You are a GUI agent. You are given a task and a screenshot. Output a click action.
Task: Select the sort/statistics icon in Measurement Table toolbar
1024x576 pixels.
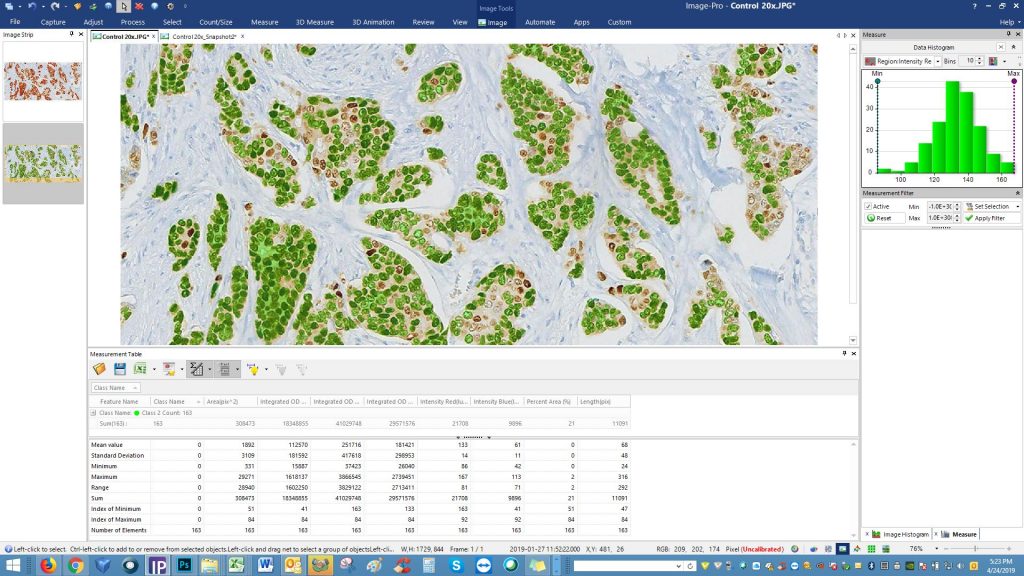point(198,369)
